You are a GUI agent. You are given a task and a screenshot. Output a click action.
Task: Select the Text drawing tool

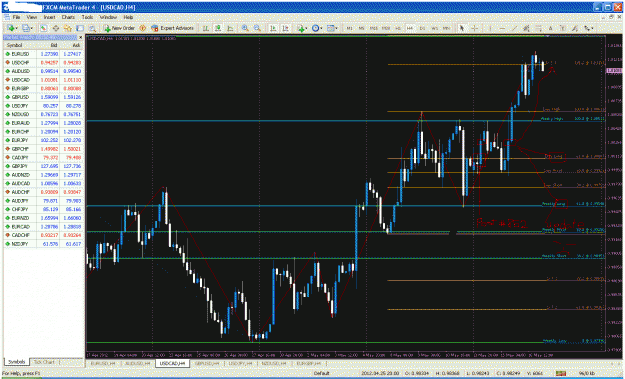550,28
